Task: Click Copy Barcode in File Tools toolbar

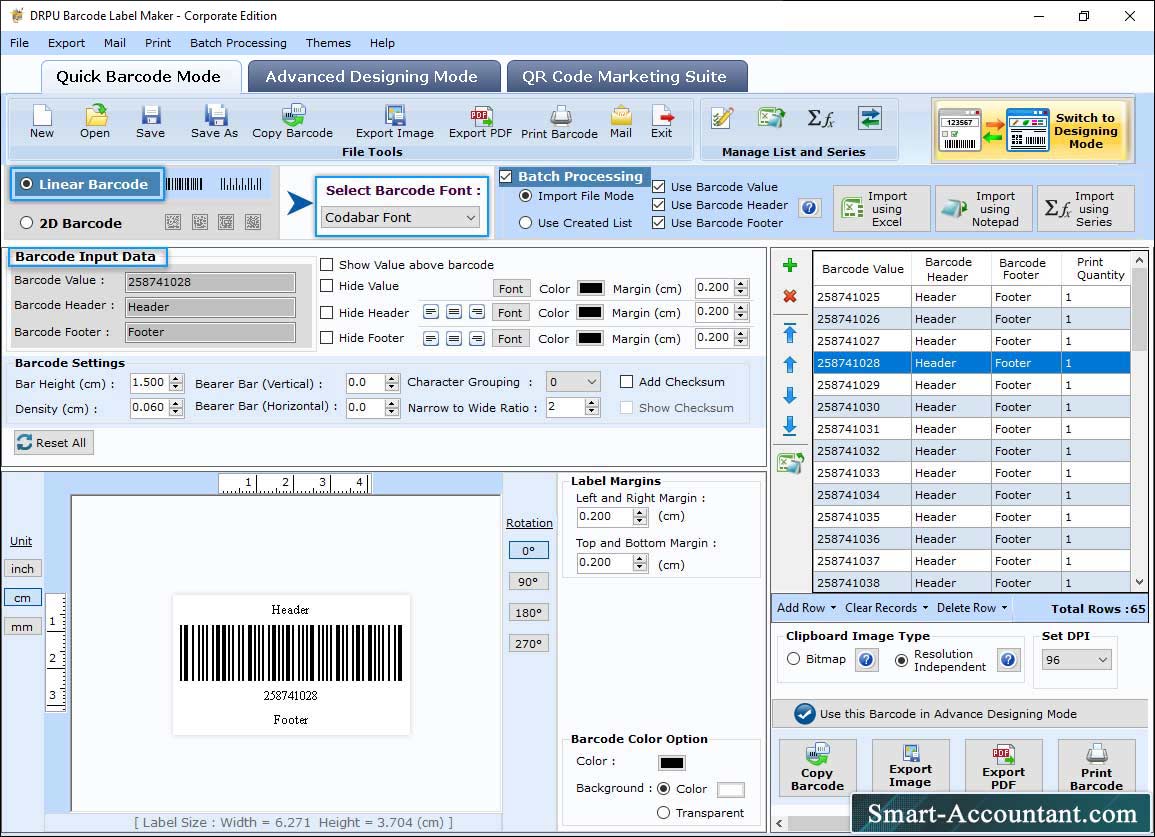Action: (292, 122)
